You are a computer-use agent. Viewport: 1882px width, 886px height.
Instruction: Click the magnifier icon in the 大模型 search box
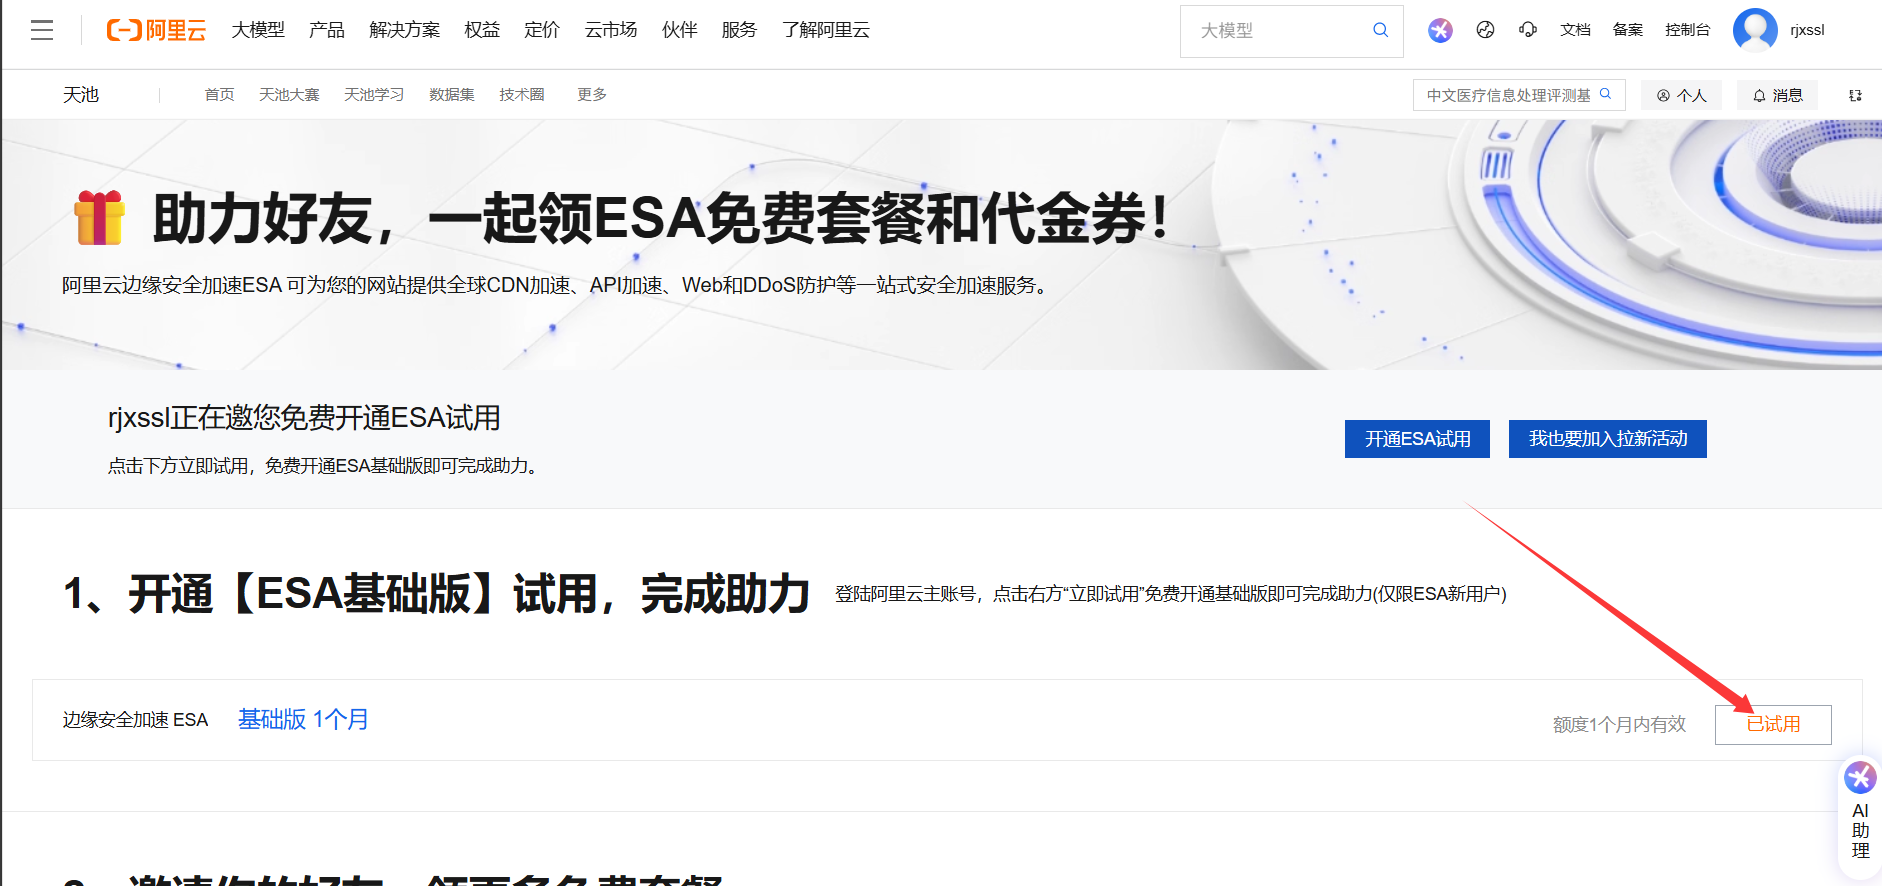tap(1380, 30)
